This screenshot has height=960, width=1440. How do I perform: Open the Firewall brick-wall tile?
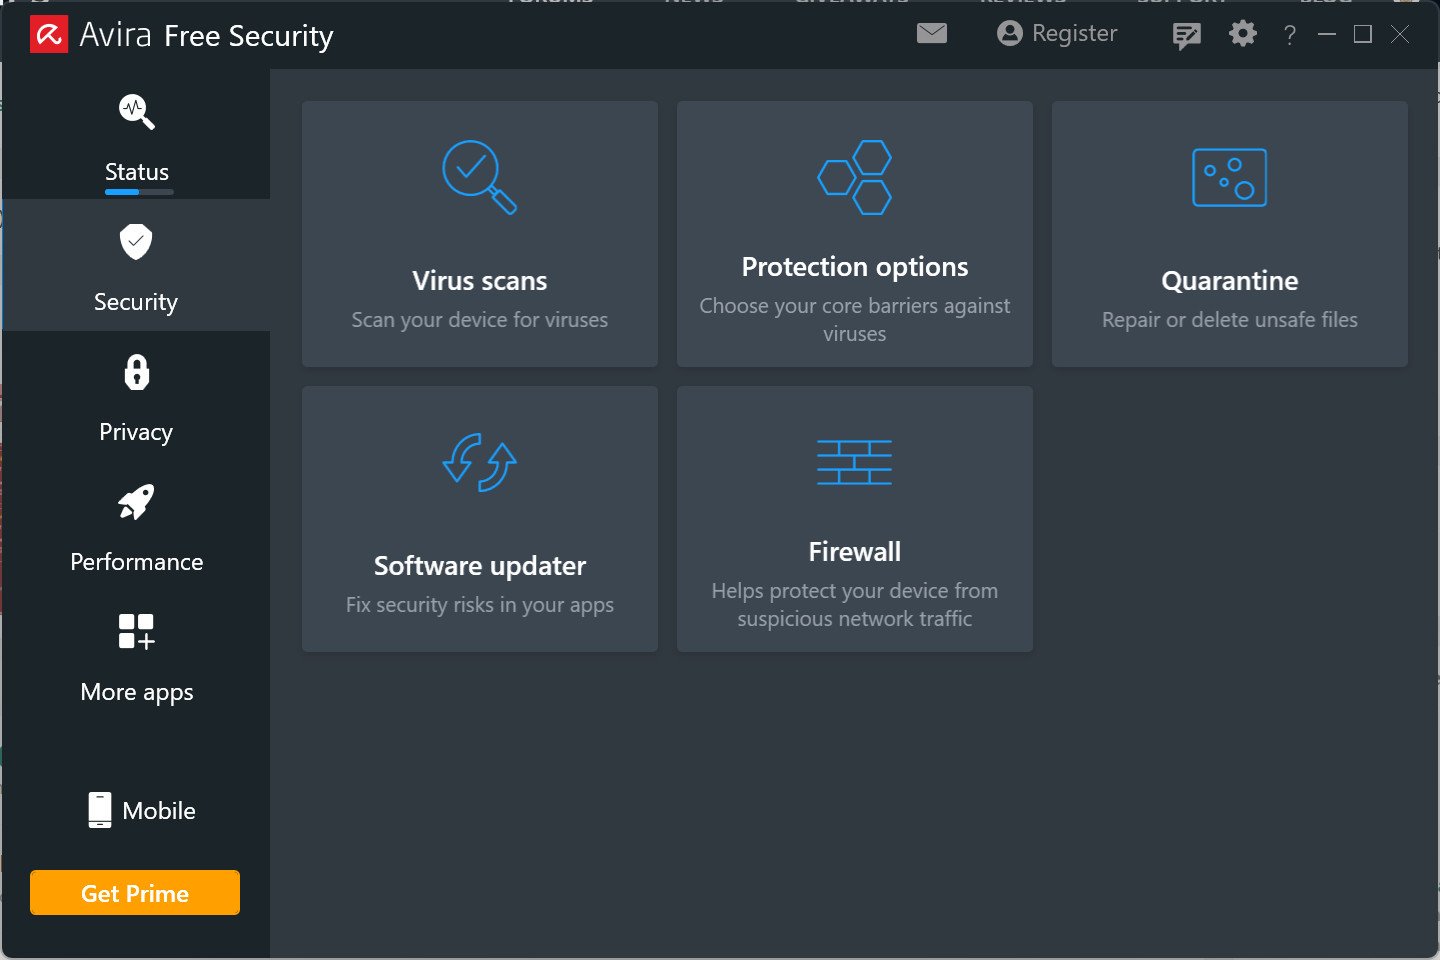point(855,519)
